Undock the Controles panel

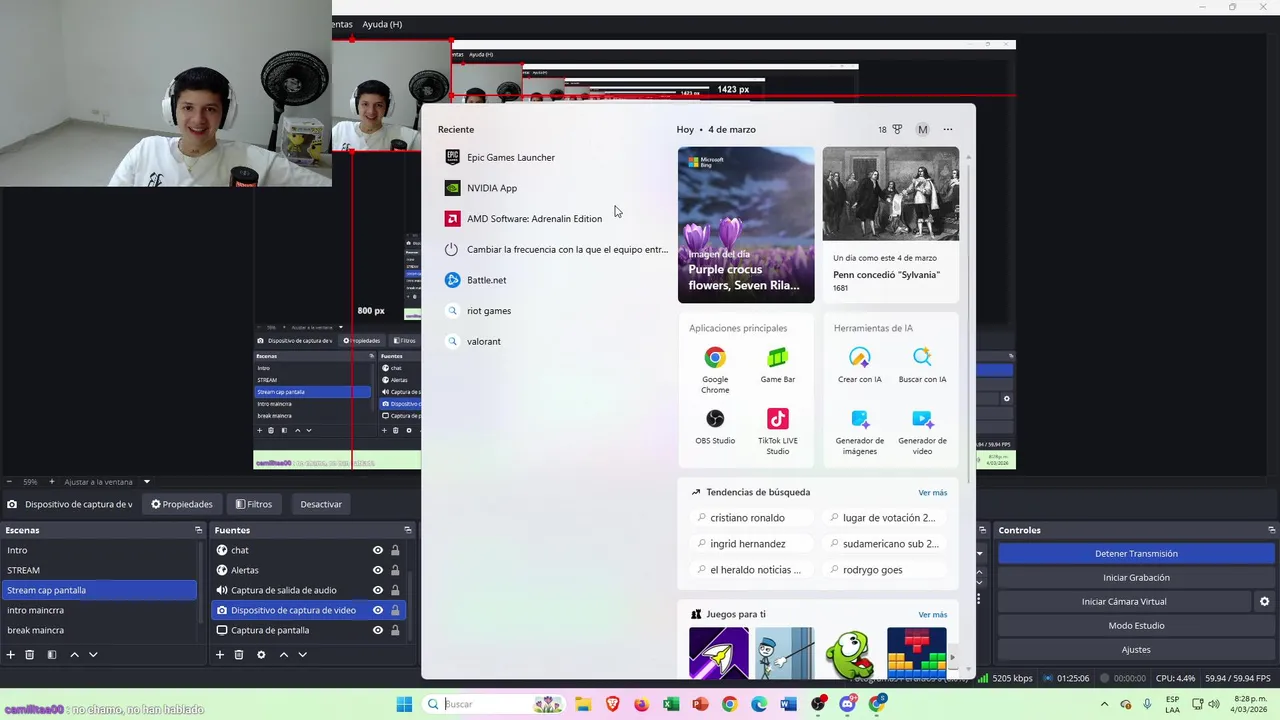coord(1271,530)
